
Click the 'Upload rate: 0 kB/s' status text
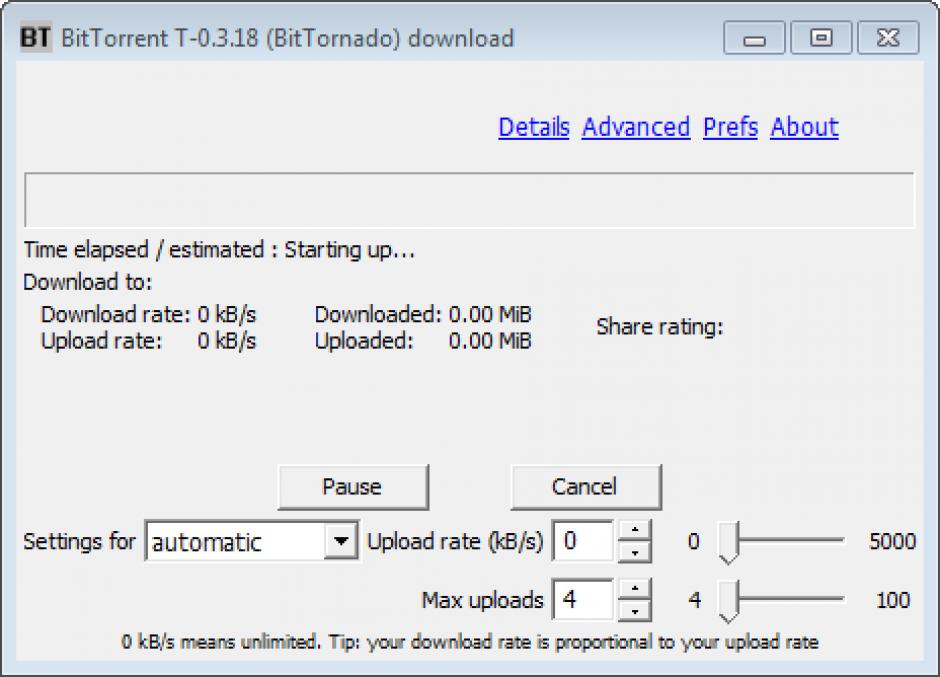(148, 341)
